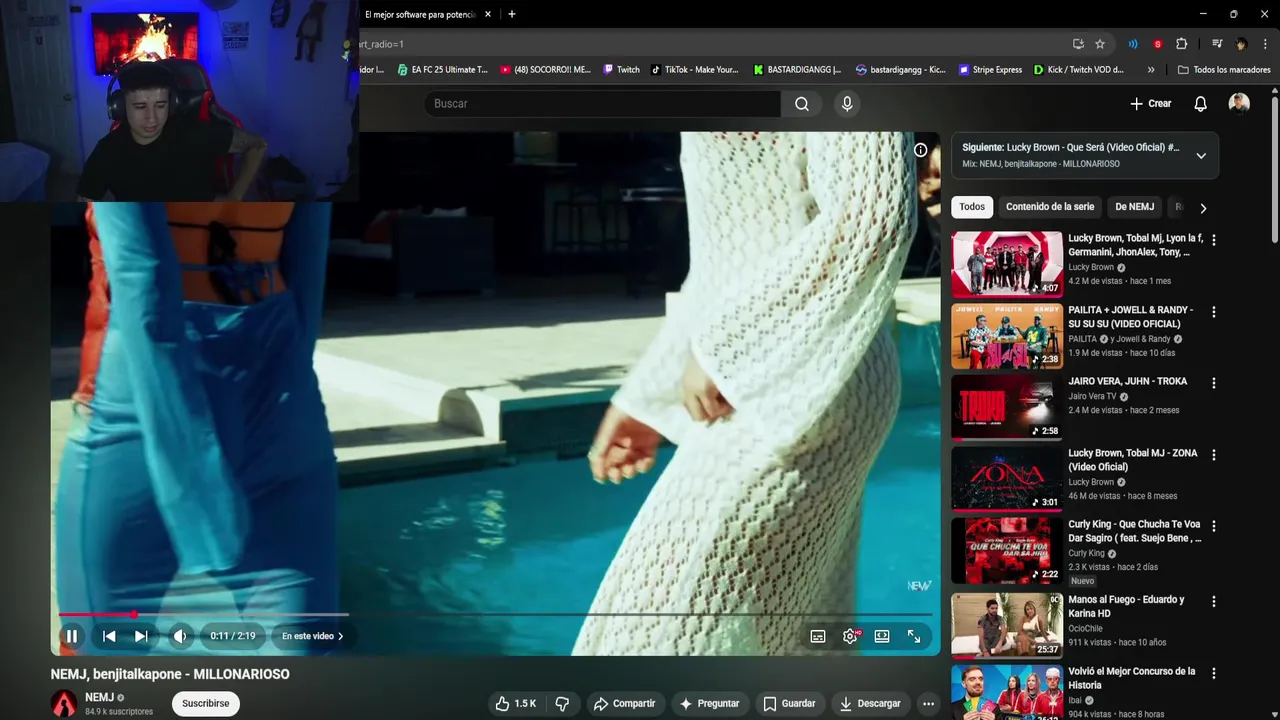This screenshot has width=1280, height=720.
Task: Go to the previous video in player
Action: 109,636
